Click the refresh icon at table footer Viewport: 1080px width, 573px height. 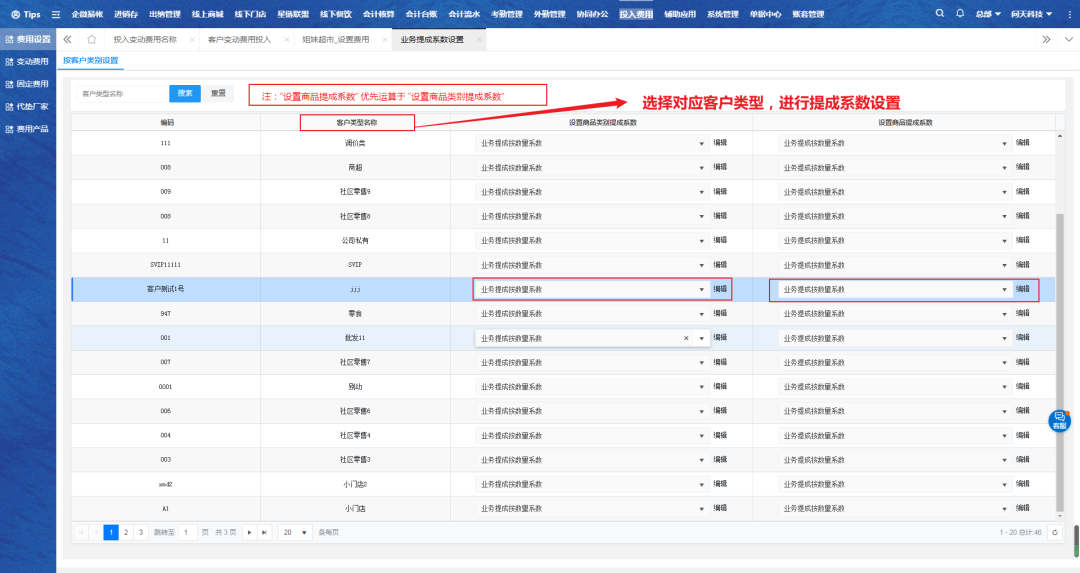1054,532
